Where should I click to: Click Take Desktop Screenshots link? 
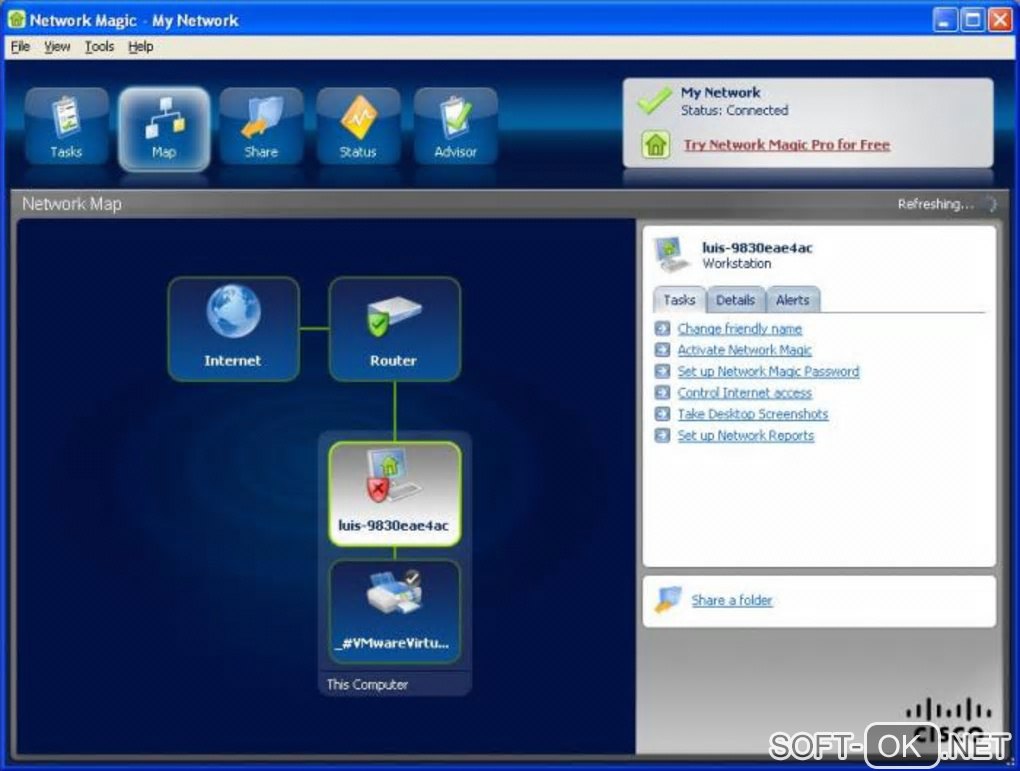pos(753,414)
